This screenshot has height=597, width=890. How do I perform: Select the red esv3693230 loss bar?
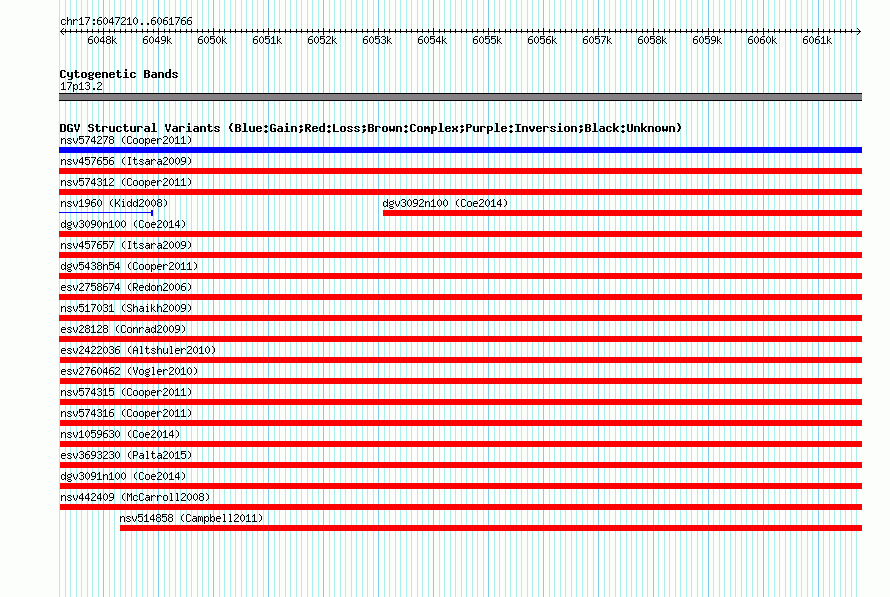[x=460, y=465]
